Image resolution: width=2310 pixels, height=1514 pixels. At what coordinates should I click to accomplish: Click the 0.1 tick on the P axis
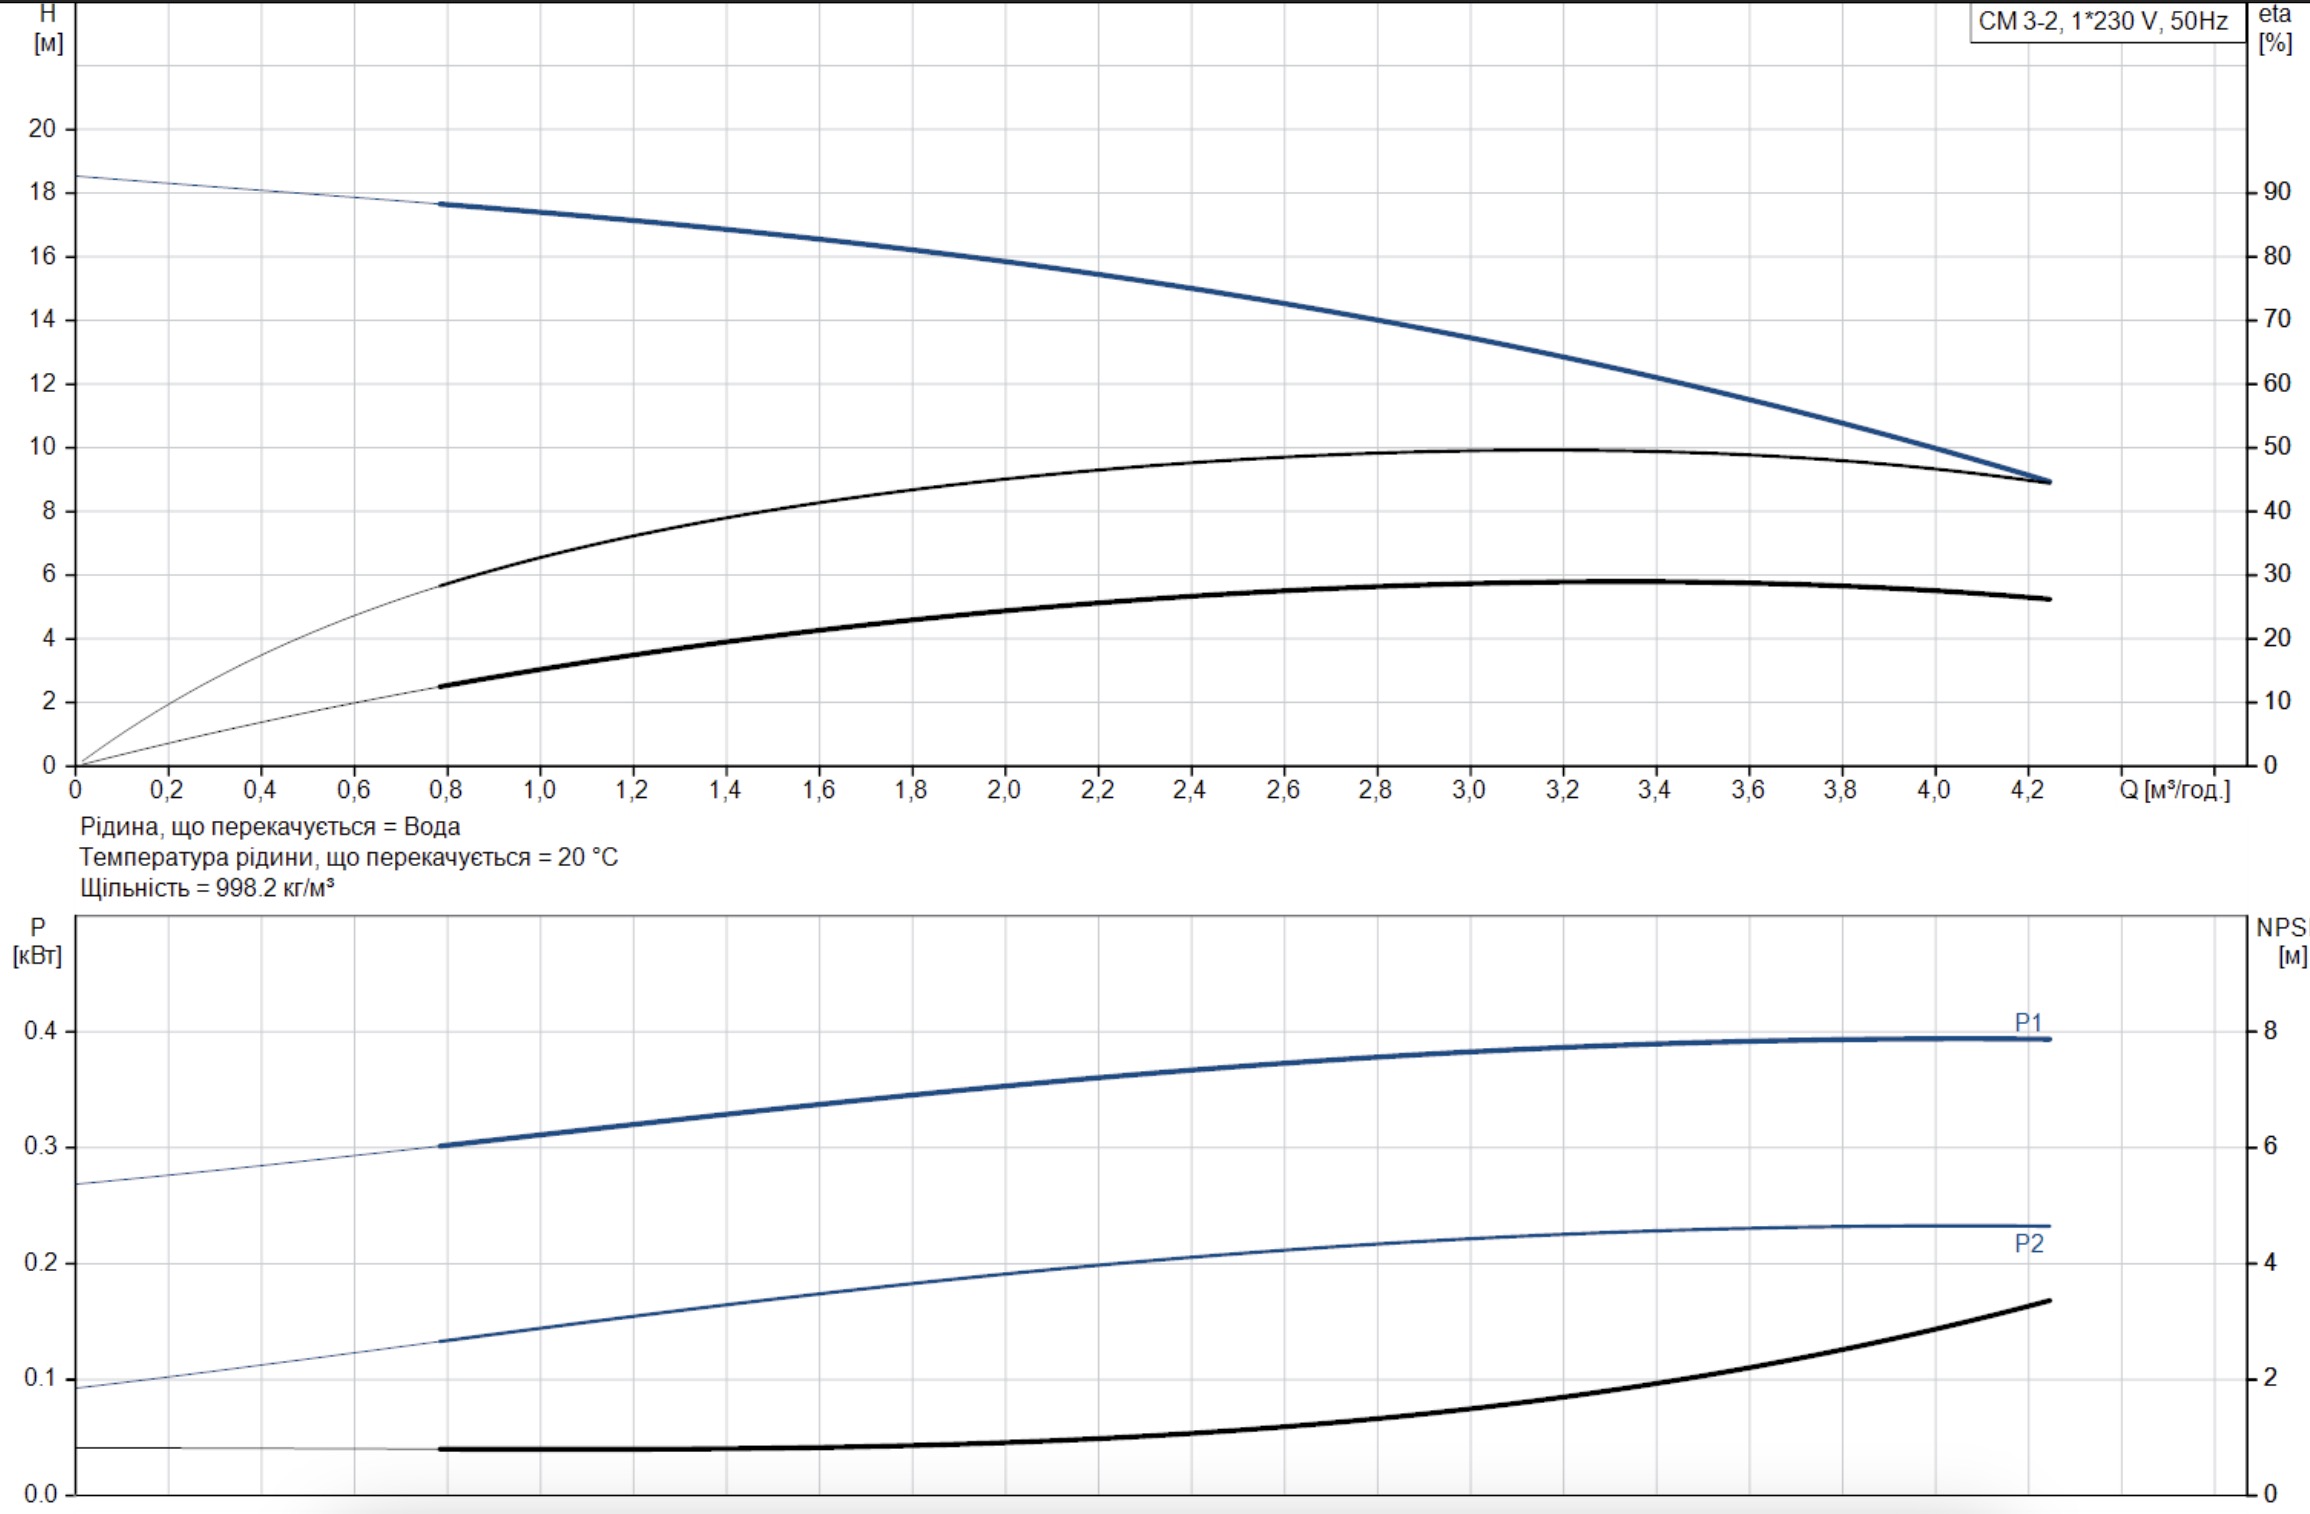pos(41,1378)
